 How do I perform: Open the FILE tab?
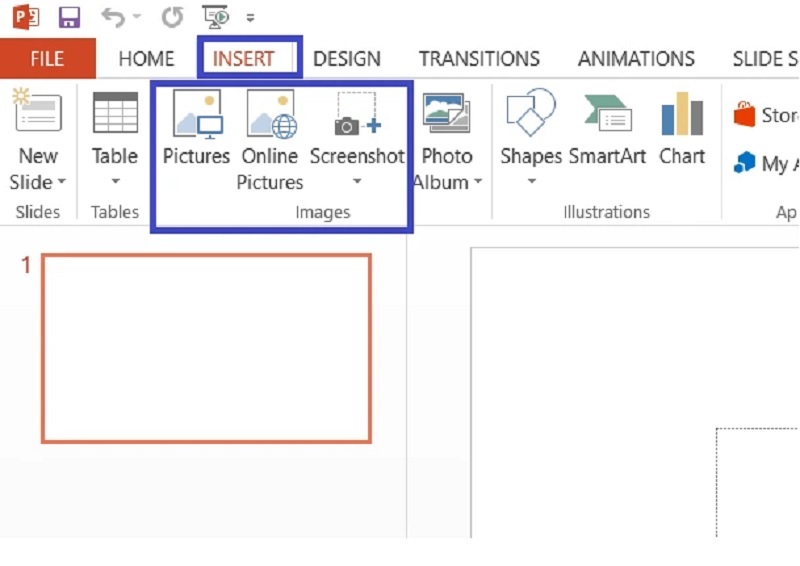coord(47,59)
